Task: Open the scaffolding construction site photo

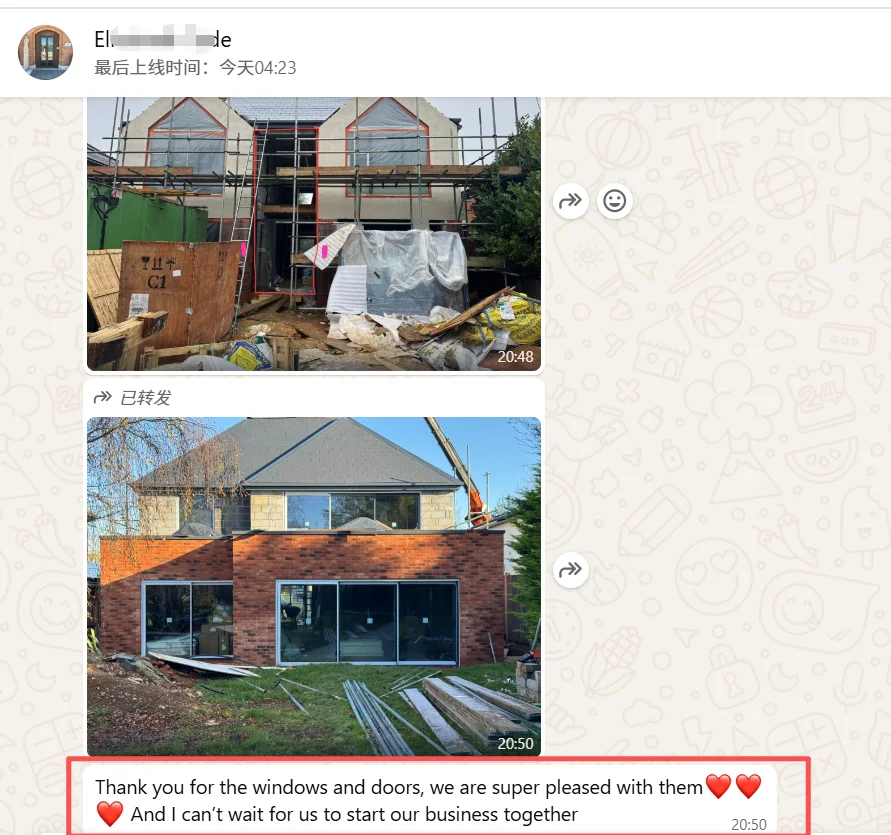Action: [314, 234]
